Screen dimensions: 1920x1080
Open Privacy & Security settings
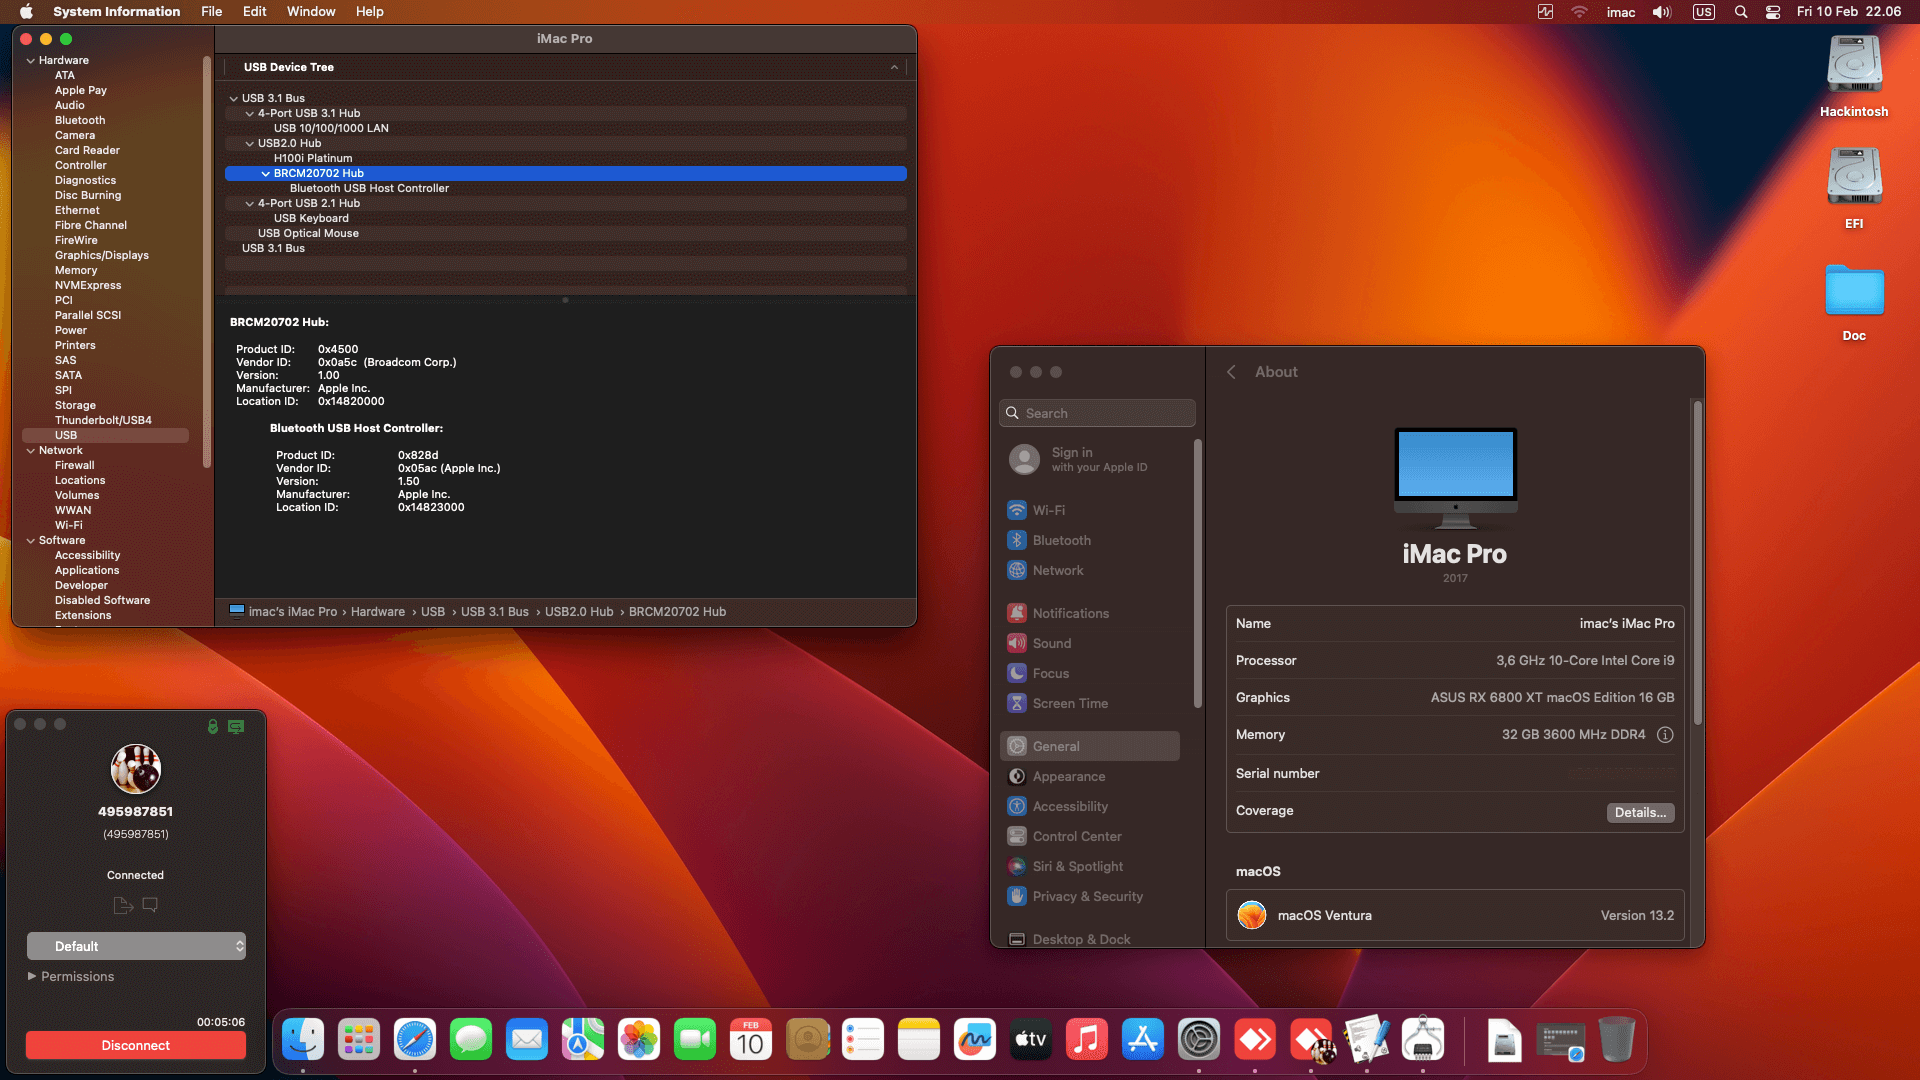click(x=1088, y=896)
